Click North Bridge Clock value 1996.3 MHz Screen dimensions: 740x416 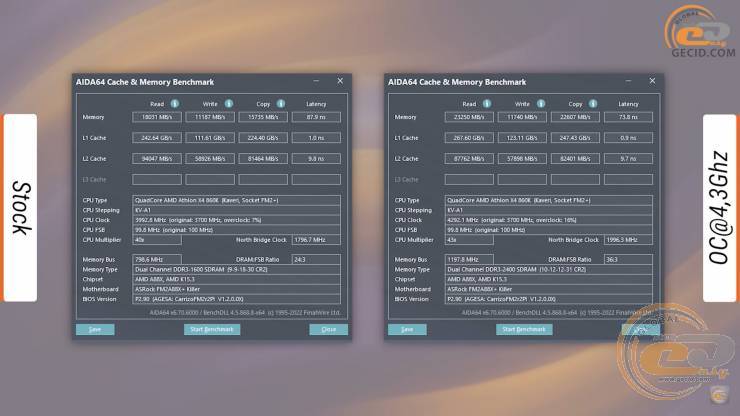coord(628,240)
